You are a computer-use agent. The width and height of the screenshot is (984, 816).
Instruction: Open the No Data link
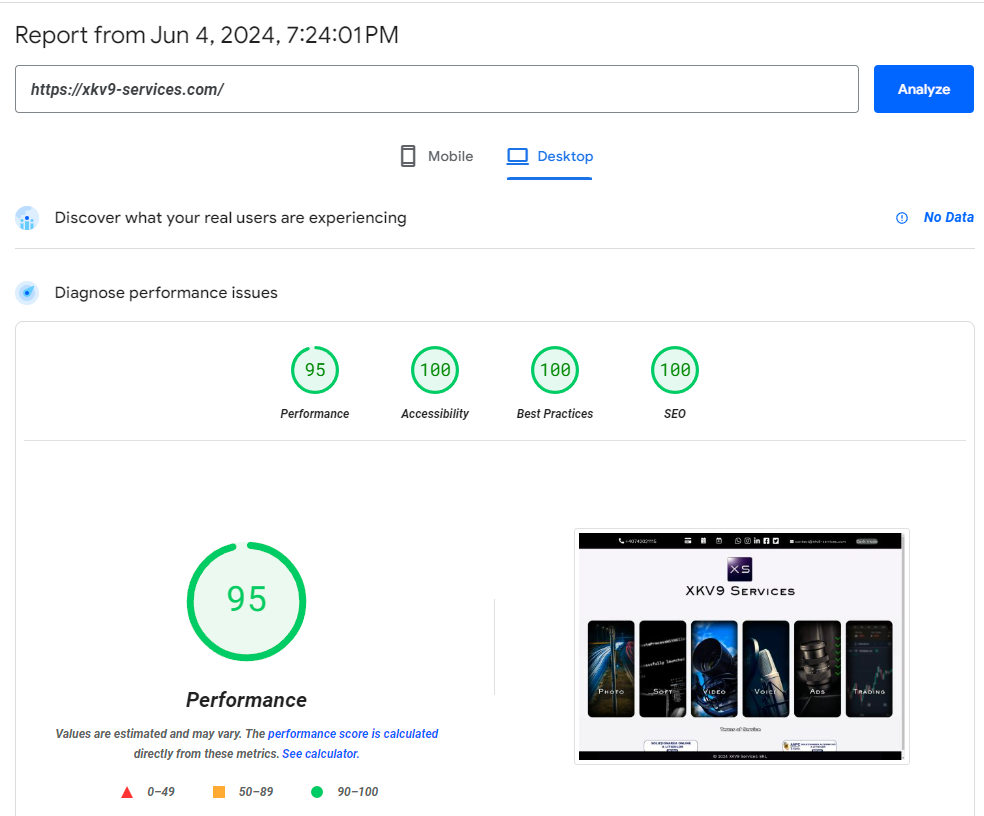click(x=948, y=217)
